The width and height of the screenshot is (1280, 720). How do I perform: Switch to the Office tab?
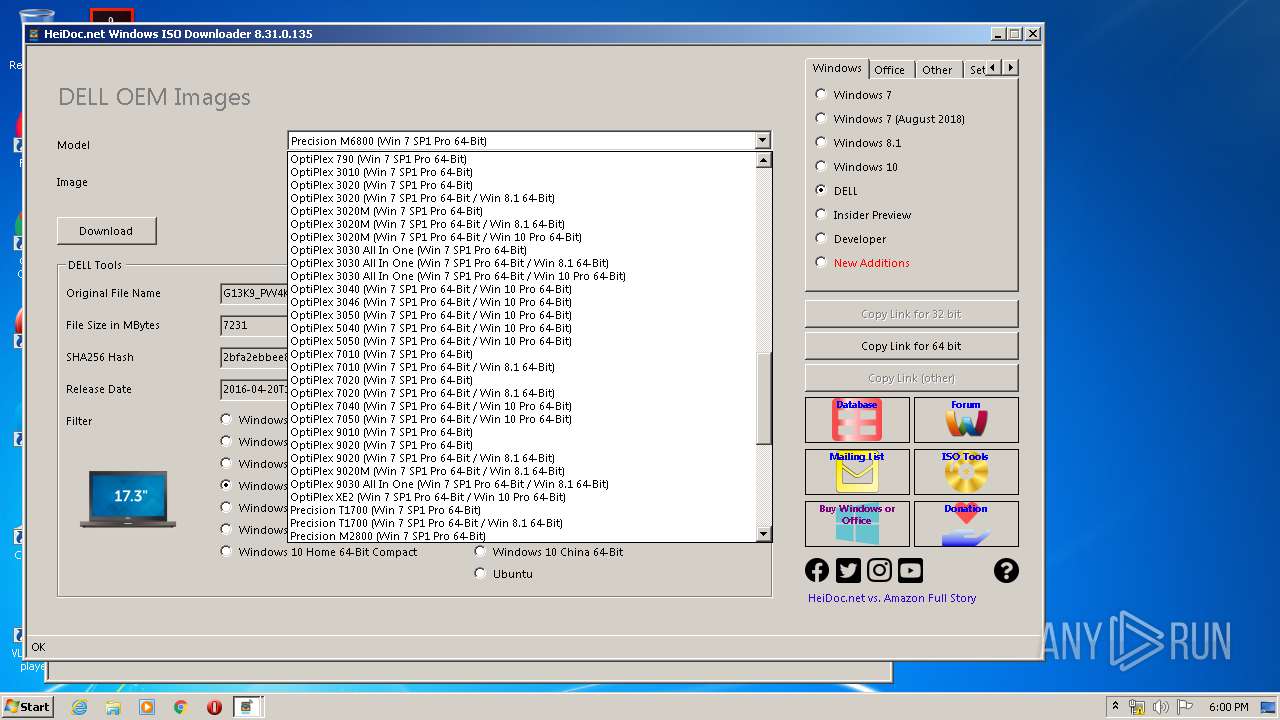click(x=889, y=70)
